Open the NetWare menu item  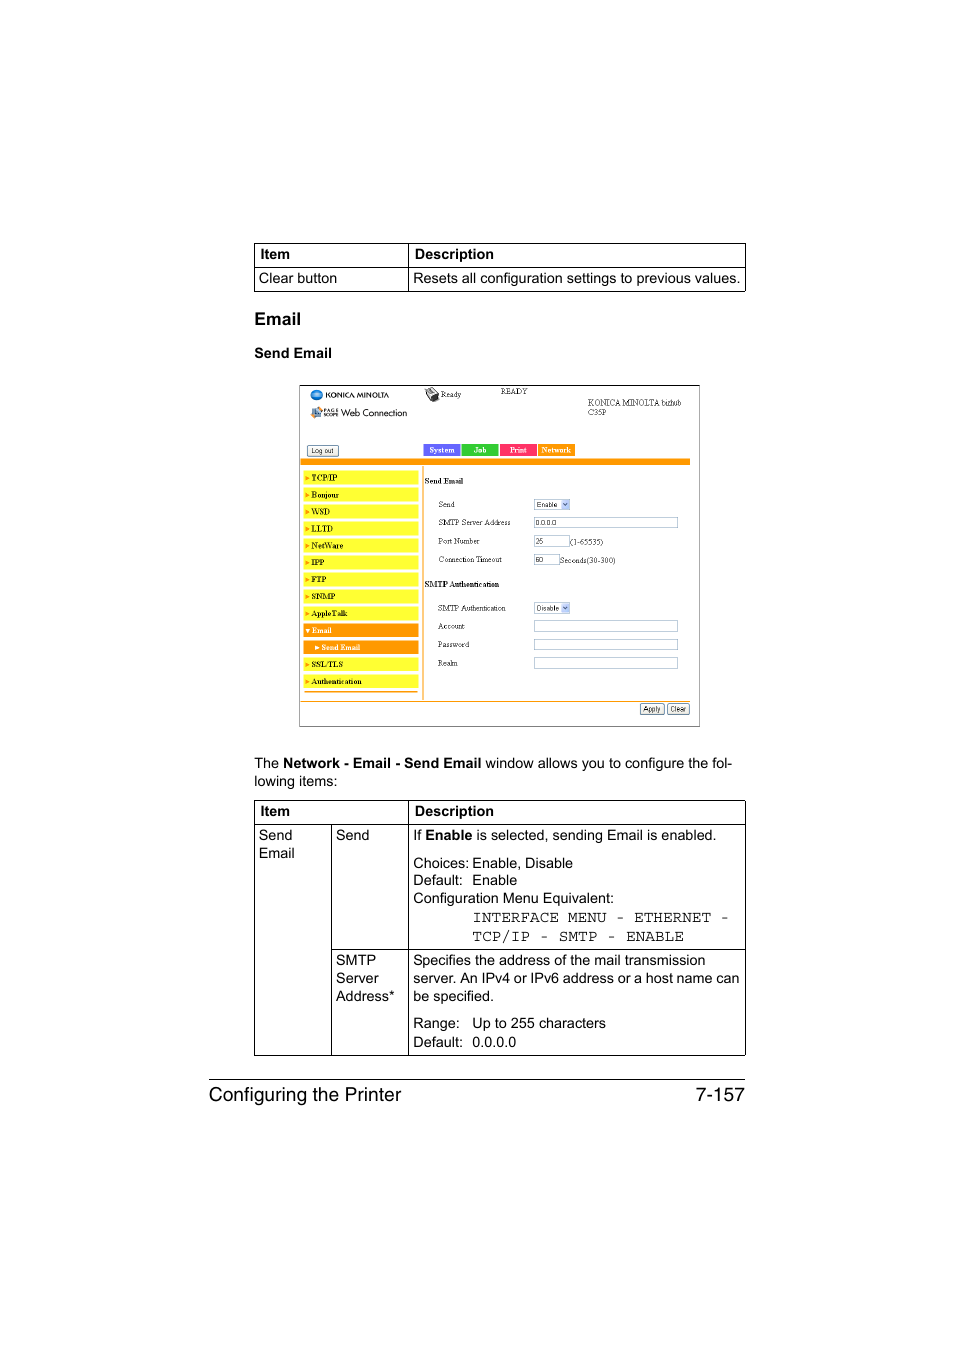[361, 546]
